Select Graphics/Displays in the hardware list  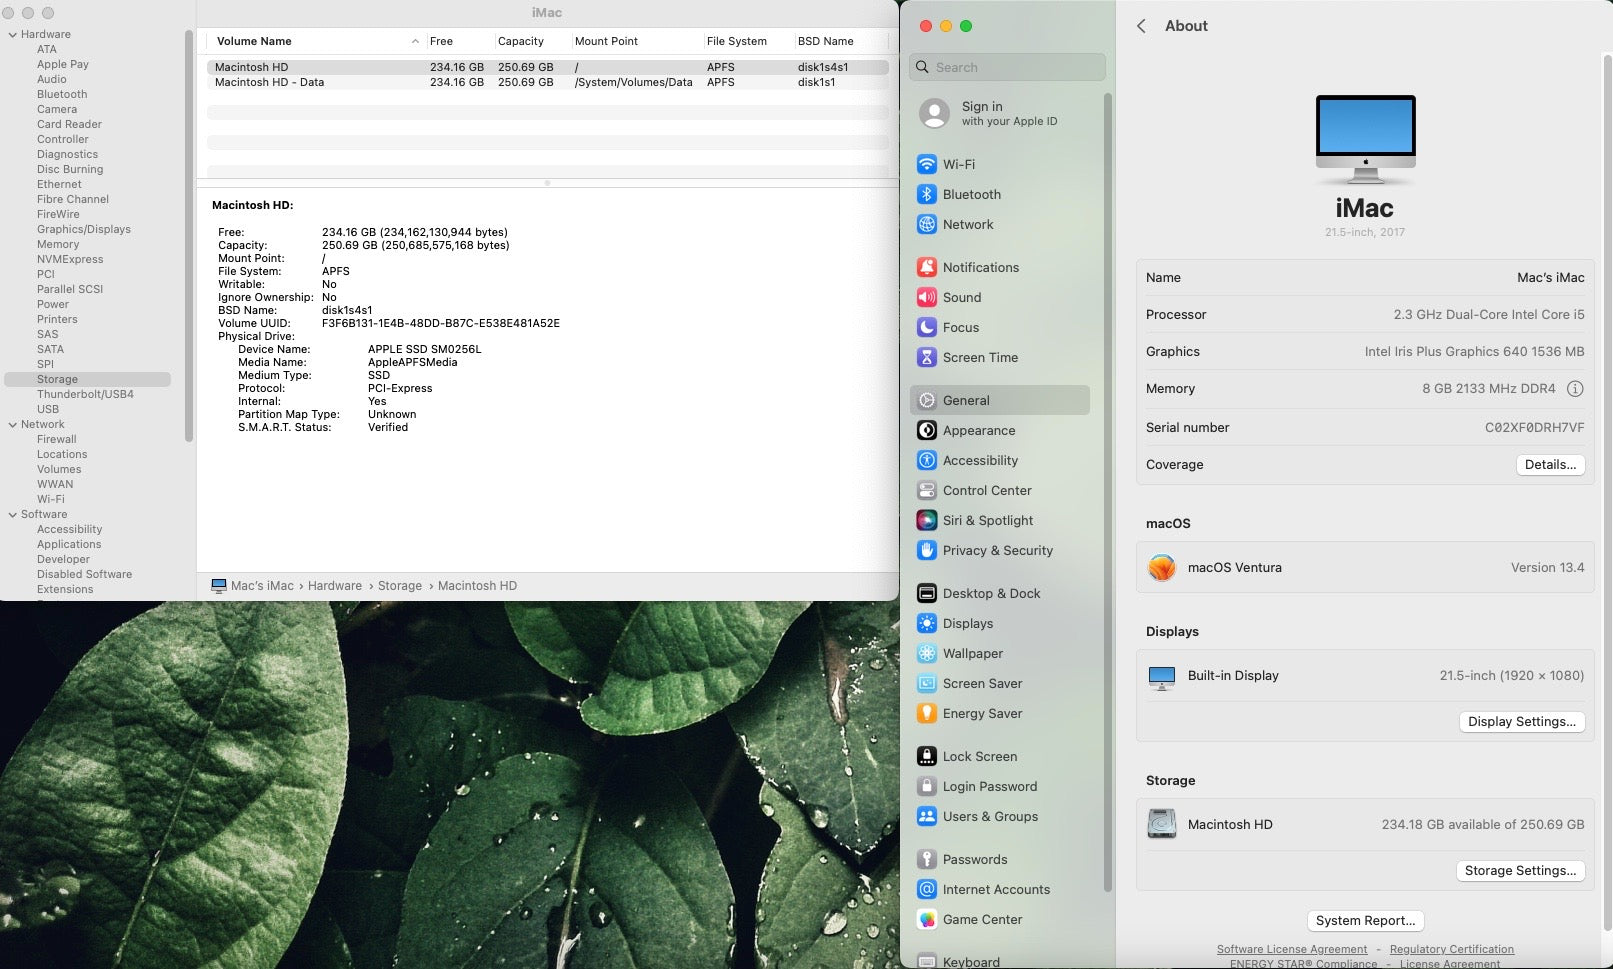(x=84, y=229)
